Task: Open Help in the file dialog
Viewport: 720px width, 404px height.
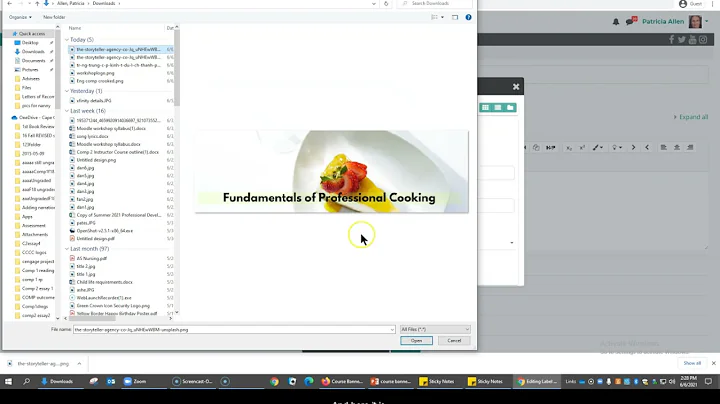Action: coord(468,17)
